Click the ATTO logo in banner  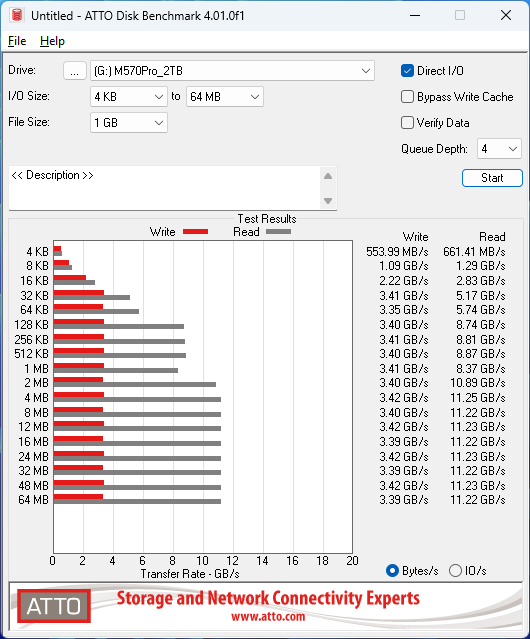click(54, 606)
